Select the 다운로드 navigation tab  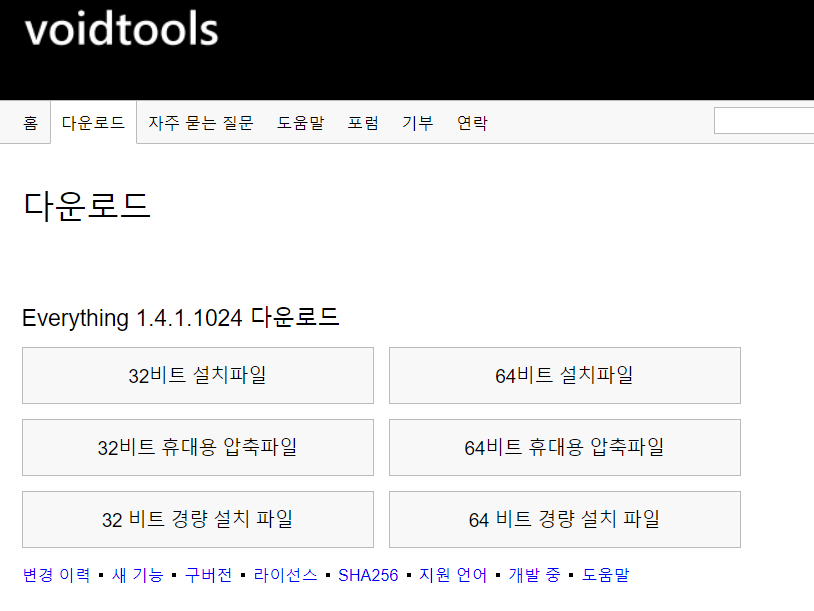click(x=93, y=123)
